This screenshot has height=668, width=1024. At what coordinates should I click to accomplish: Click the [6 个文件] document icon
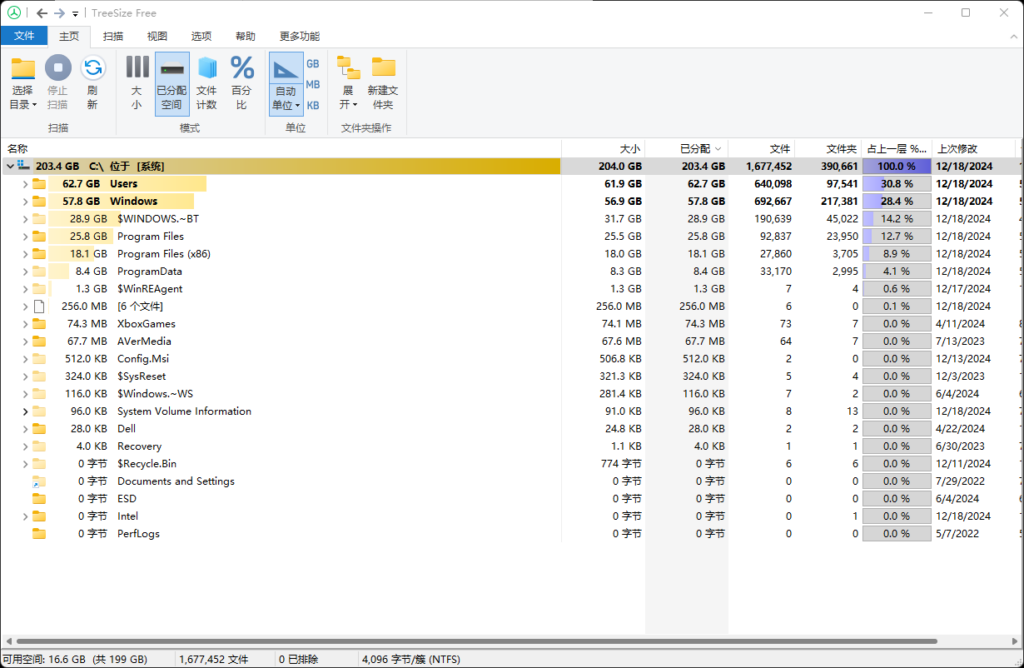[39, 306]
